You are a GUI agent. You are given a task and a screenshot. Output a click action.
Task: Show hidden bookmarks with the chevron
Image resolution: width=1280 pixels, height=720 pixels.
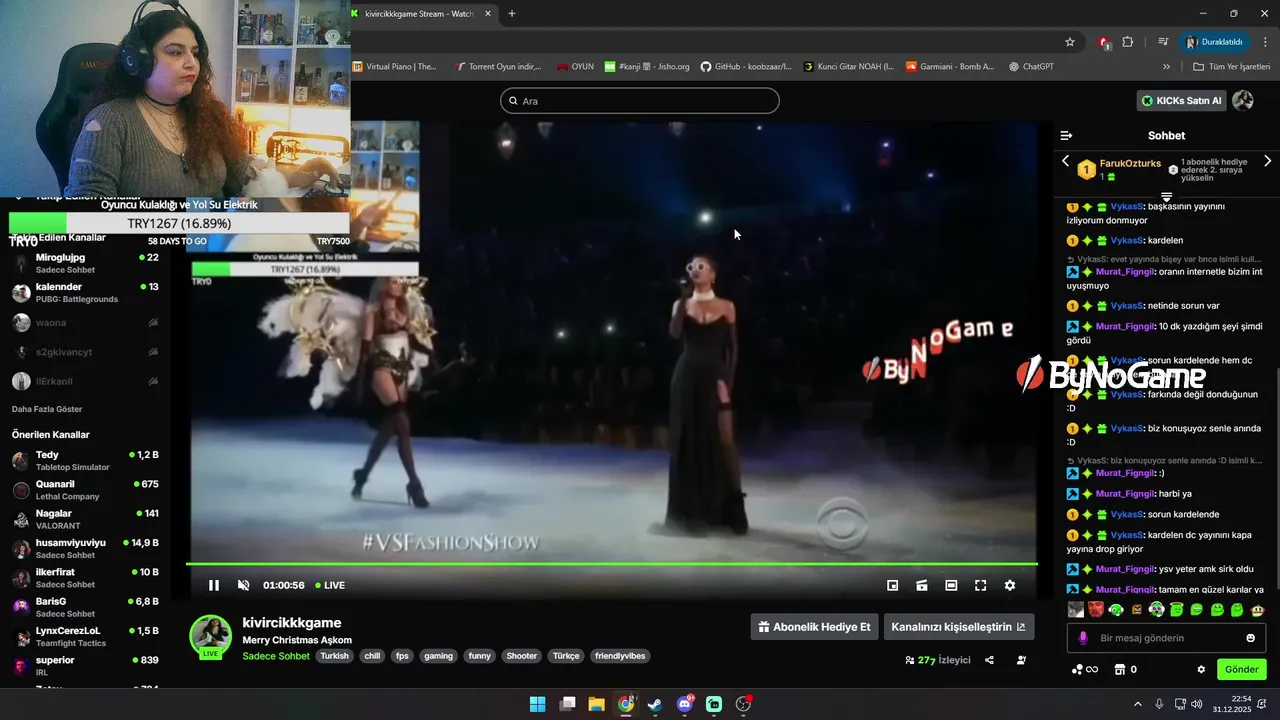point(1166,67)
